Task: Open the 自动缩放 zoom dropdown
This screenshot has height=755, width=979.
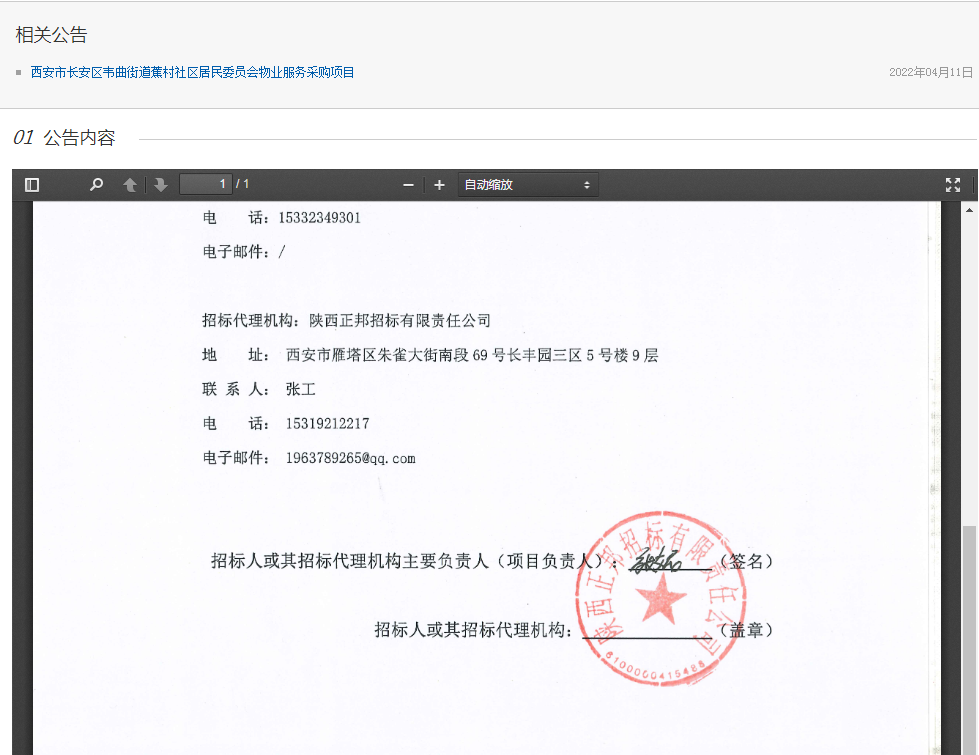Action: [x=527, y=185]
